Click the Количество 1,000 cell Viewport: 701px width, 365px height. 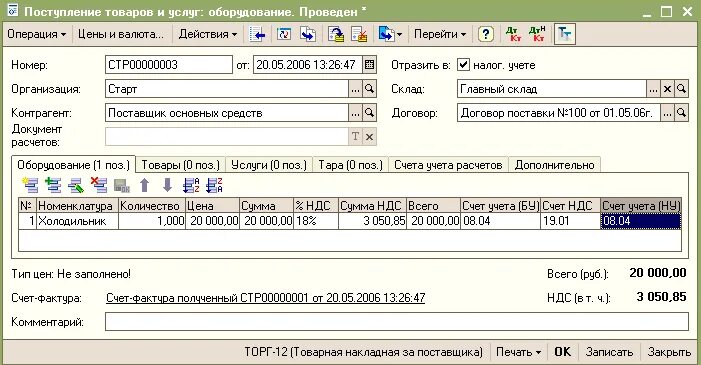pyautogui.click(x=152, y=221)
